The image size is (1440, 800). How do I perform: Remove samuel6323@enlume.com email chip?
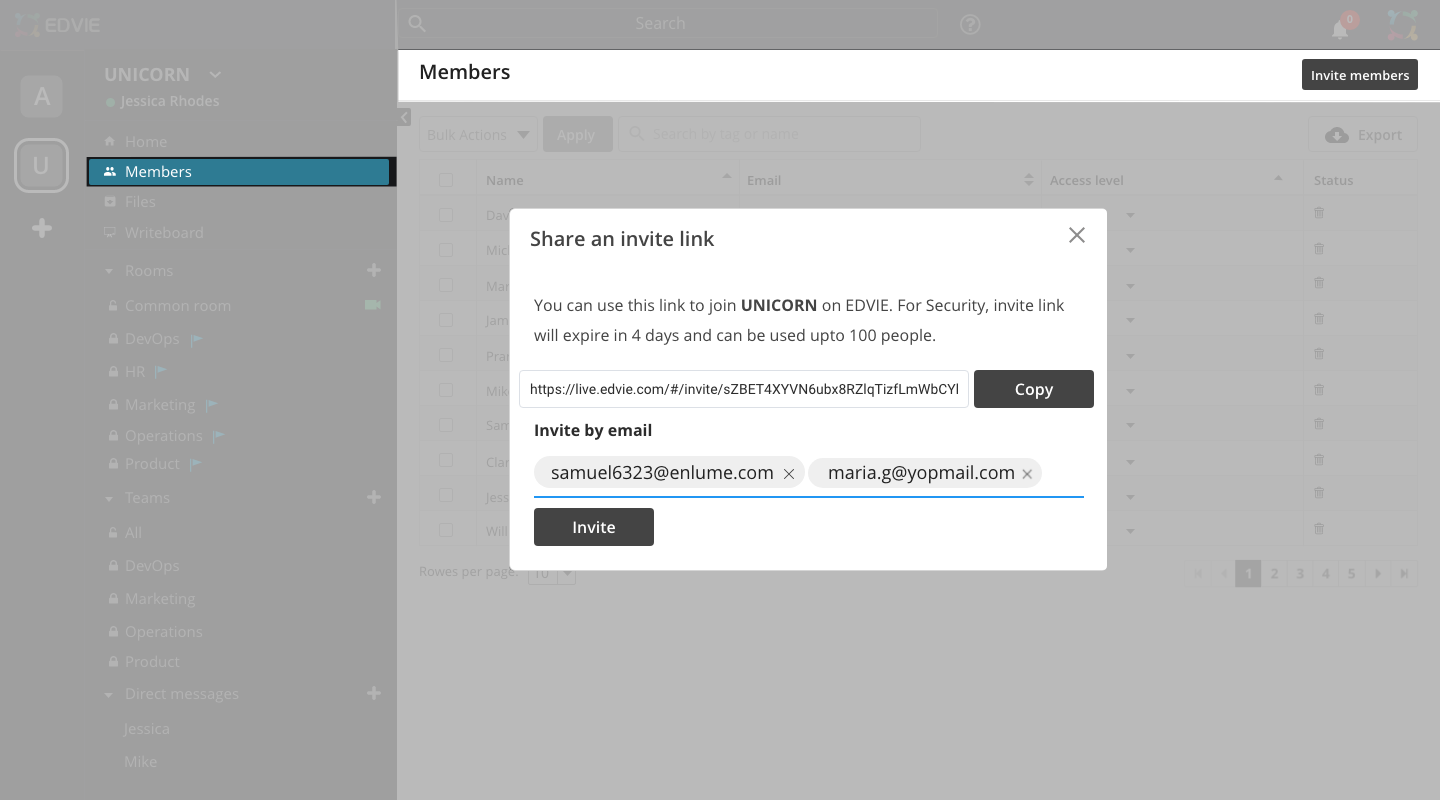pos(789,474)
